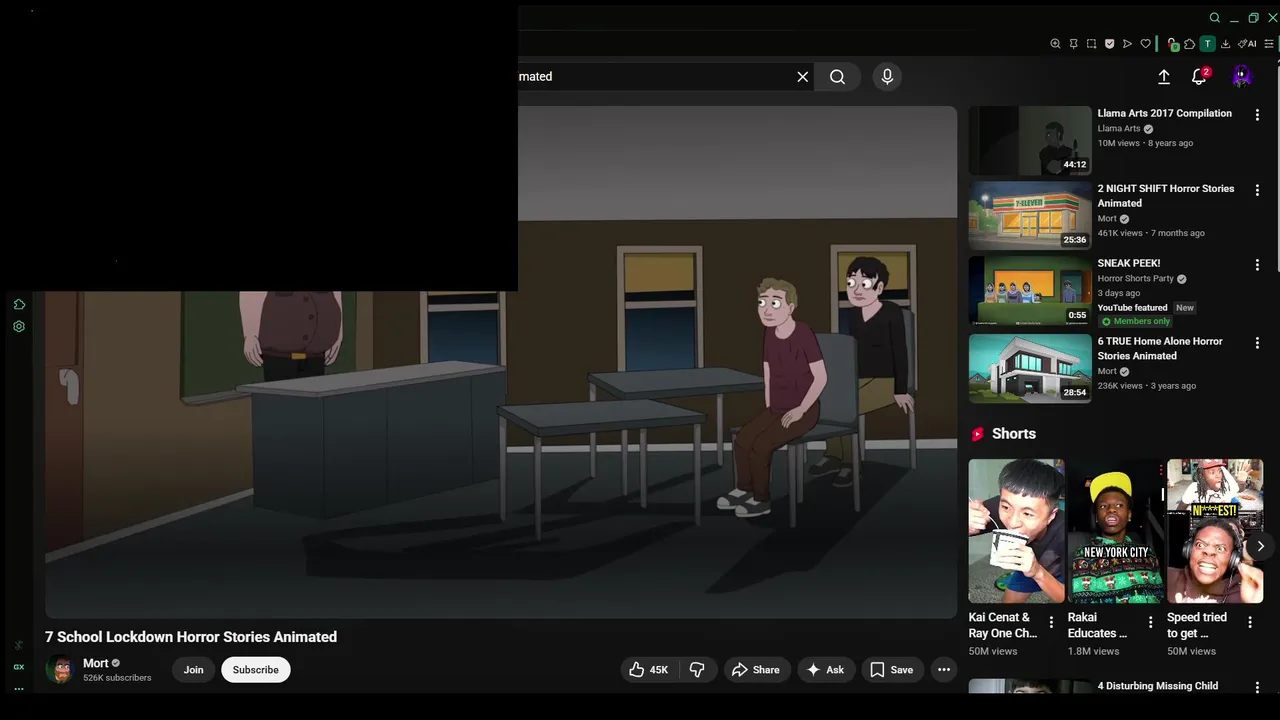Screen dimensions: 1280x720
Task: Open extensions cube icon in toolbar
Action: tap(1189, 44)
